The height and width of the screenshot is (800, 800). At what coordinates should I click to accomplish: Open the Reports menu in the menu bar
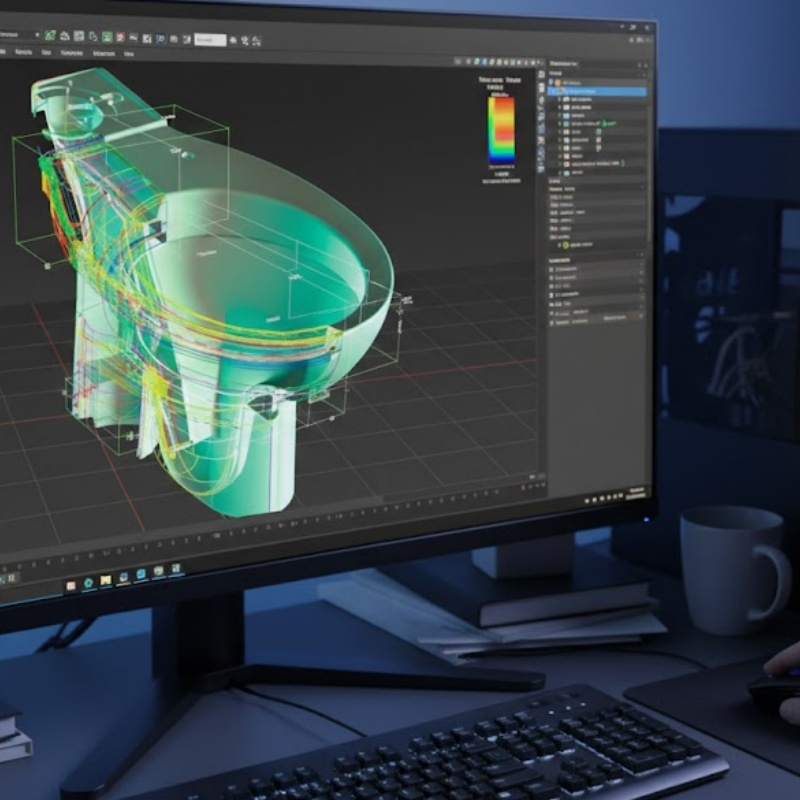point(23,51)
